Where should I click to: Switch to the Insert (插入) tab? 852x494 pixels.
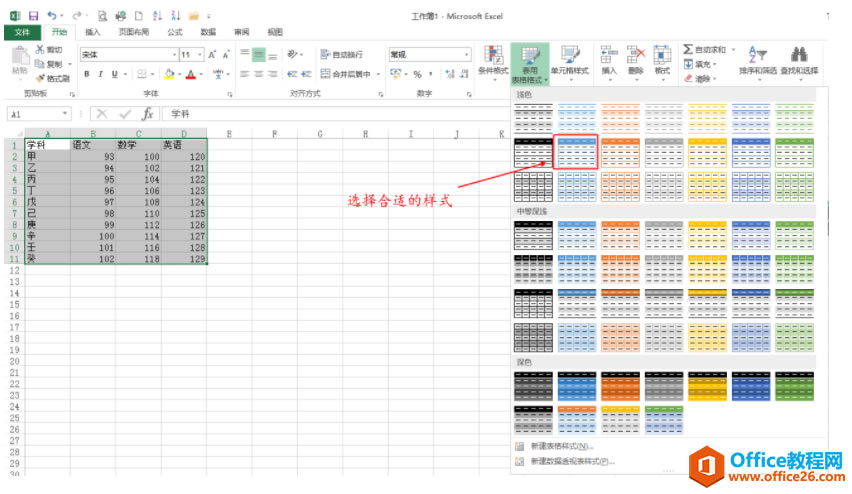93,32
